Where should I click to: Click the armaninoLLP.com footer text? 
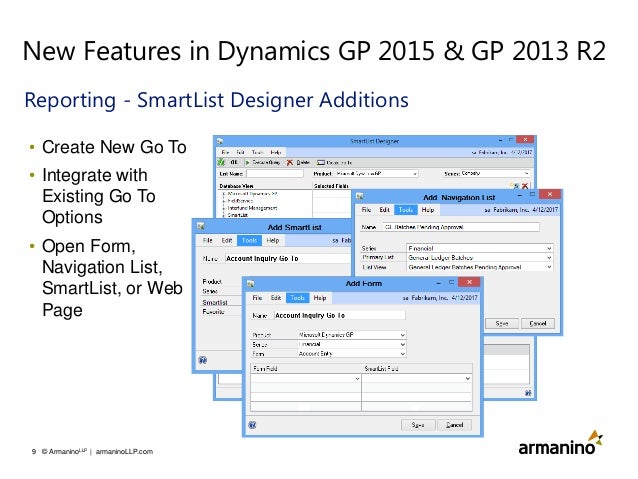coord(124,451)
